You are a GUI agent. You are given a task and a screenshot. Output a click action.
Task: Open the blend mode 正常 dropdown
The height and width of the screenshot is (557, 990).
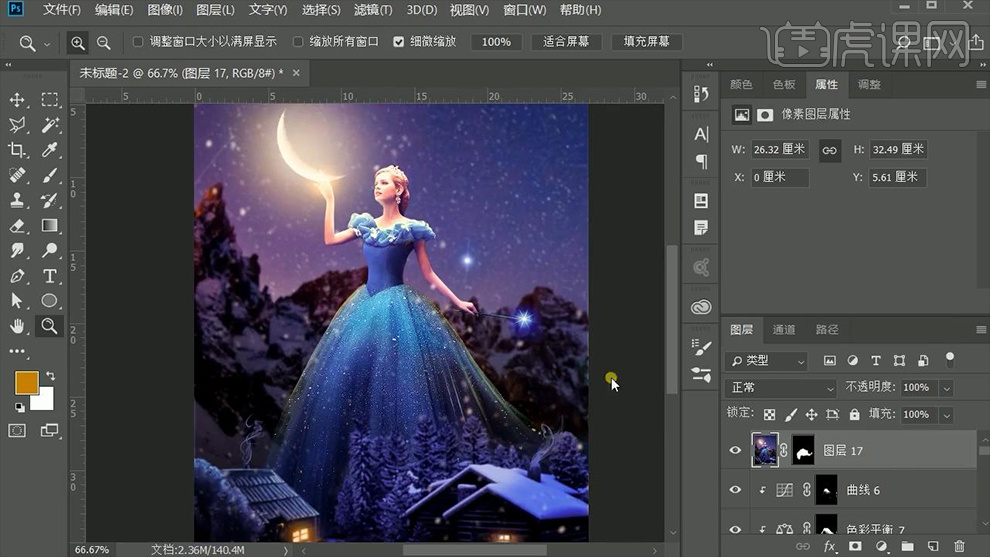tap(782, 388)
